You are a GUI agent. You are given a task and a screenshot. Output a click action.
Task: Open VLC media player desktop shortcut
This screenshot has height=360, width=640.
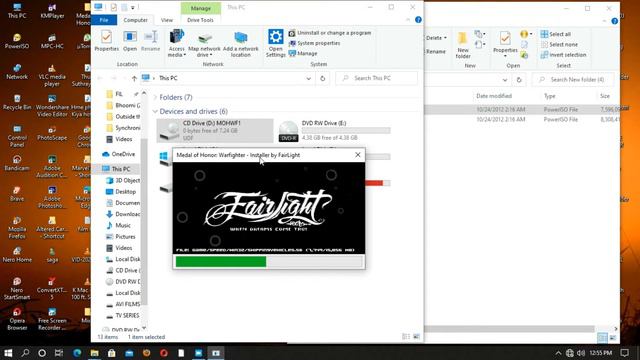pos(52,76)
